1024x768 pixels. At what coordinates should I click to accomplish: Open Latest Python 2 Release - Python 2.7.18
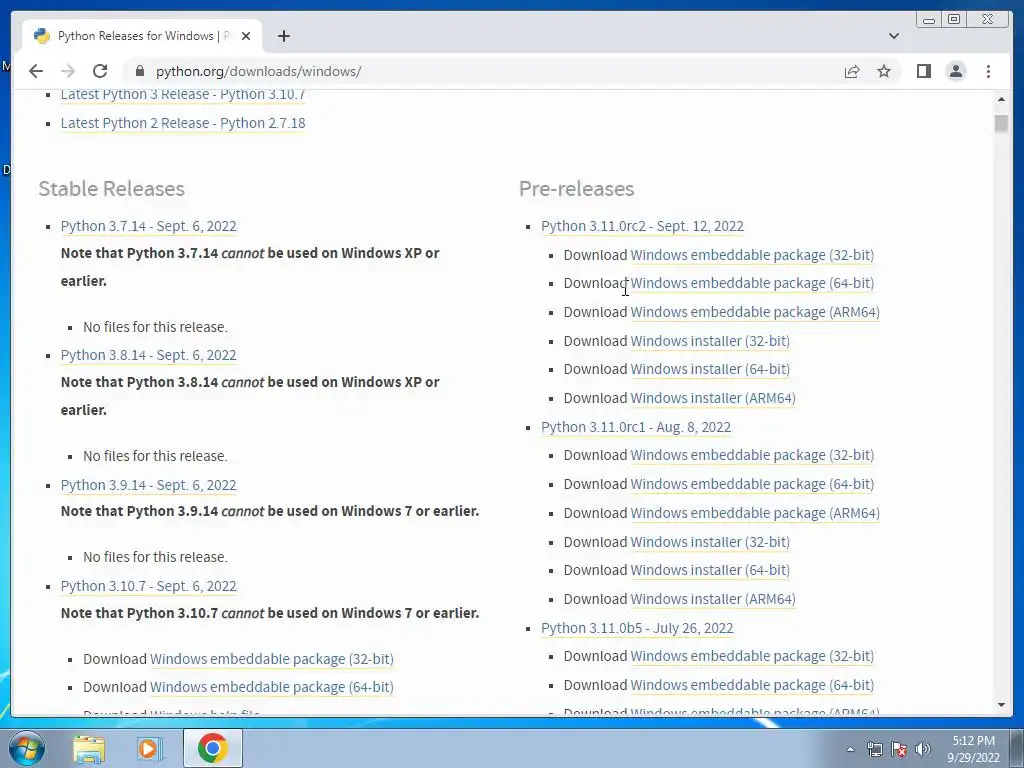(183, 123)
